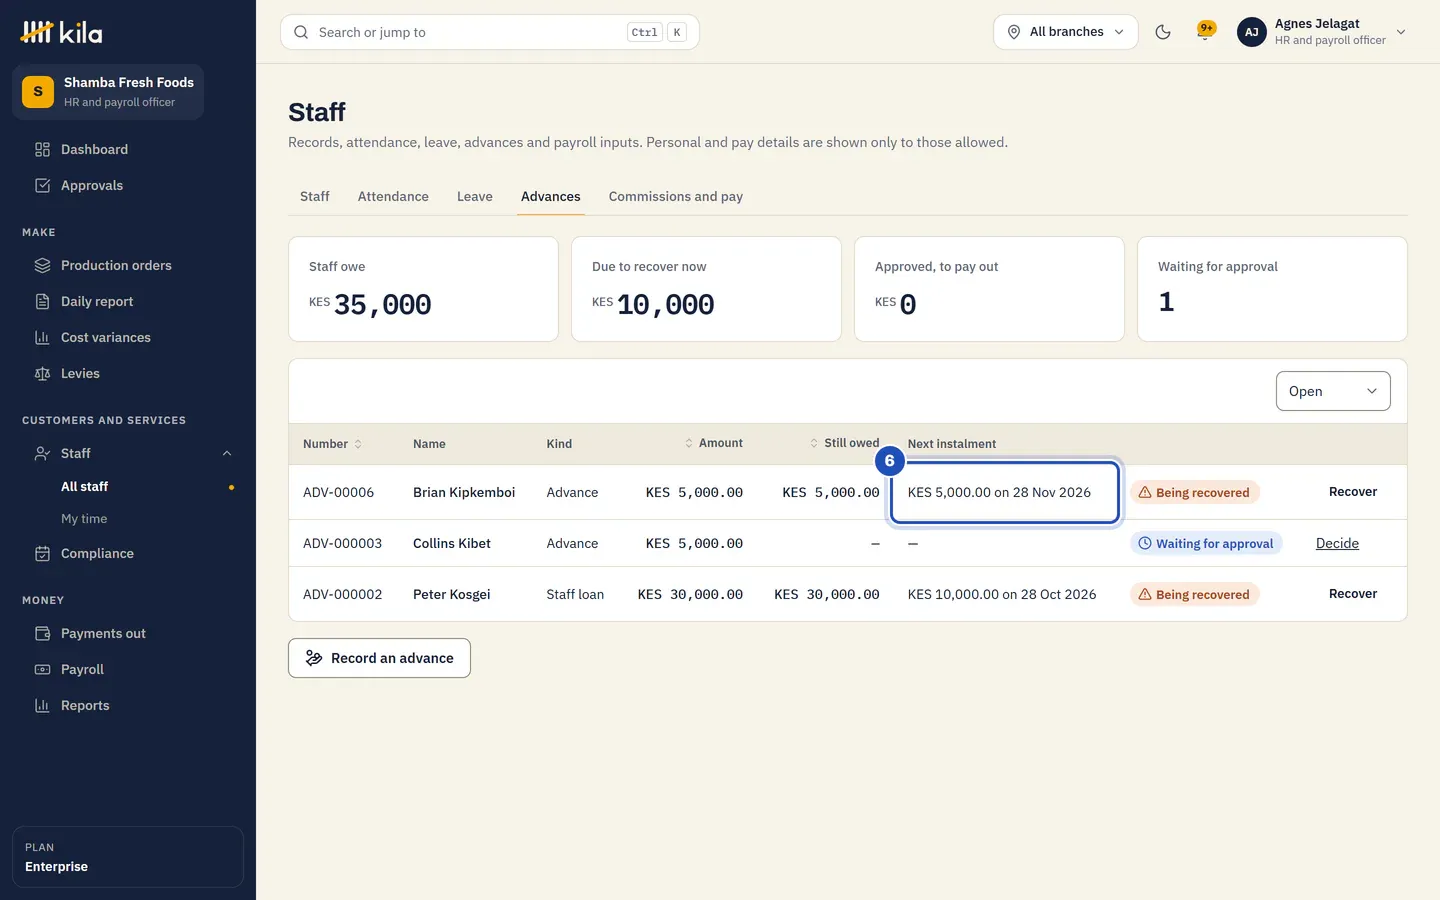Click the name Collins Kibet
Image resolution: width=1440 pixels, height=900 pixels.
click(452, 543)
